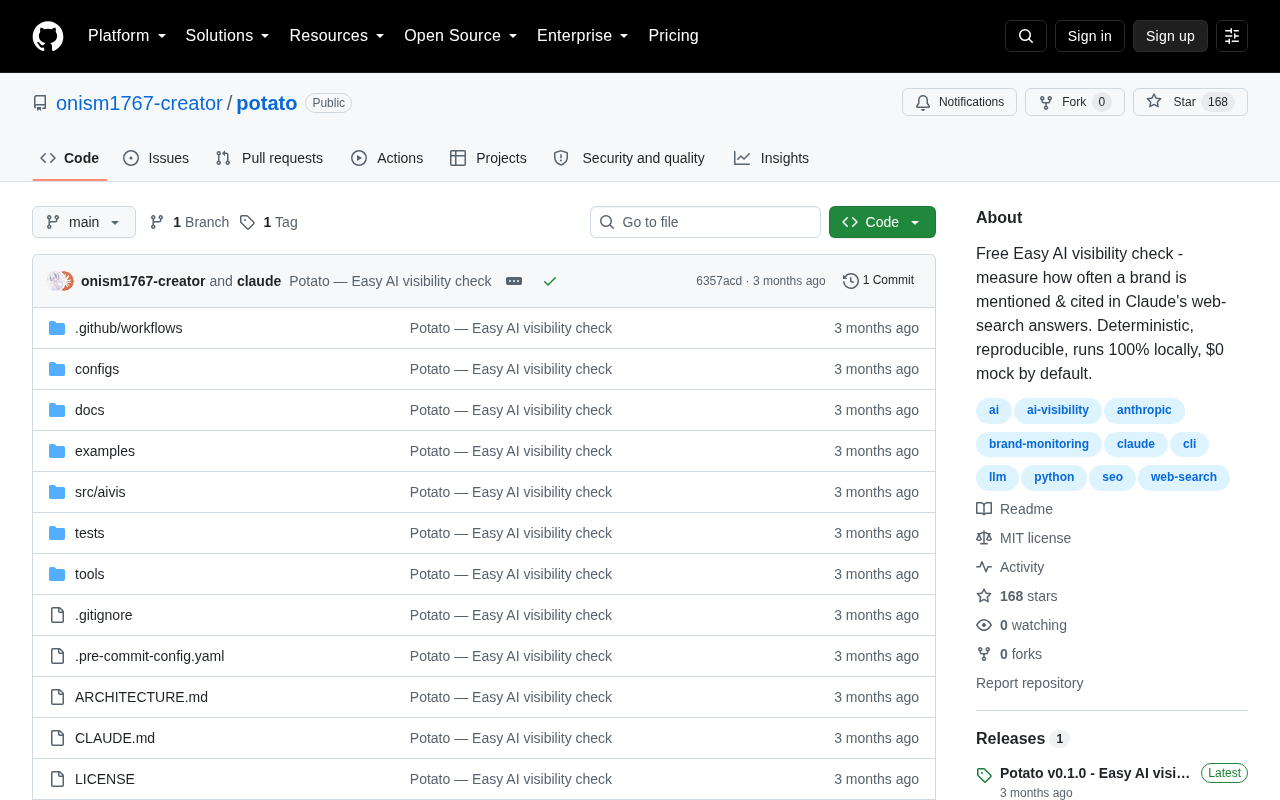Open the main branch selector dropdown

(84, 222)
